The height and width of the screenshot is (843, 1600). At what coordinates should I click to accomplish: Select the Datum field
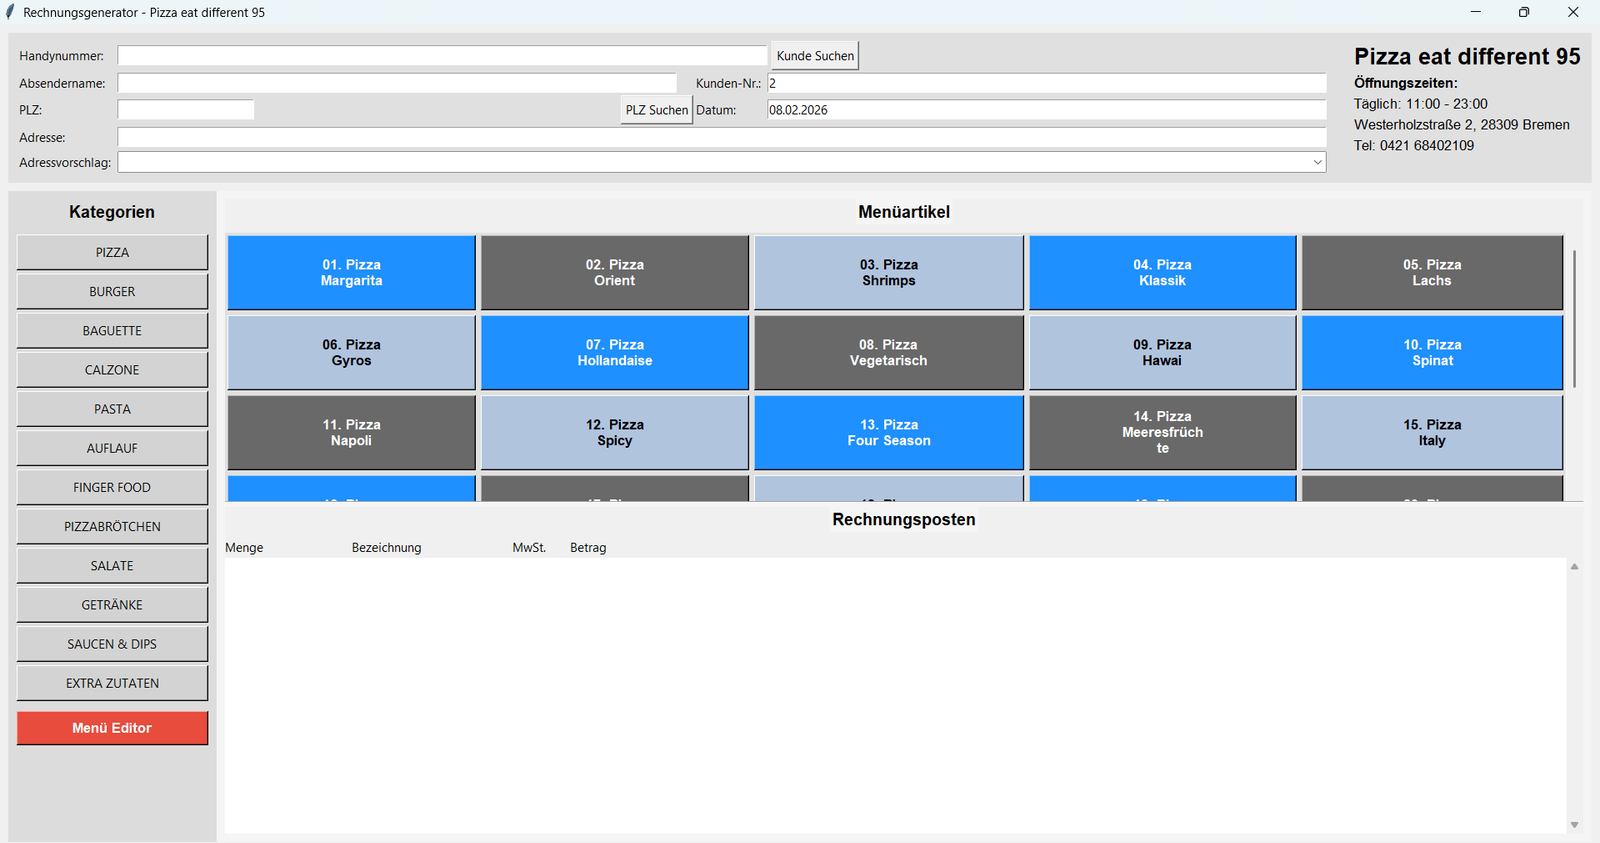click(x=1046, y=110)
